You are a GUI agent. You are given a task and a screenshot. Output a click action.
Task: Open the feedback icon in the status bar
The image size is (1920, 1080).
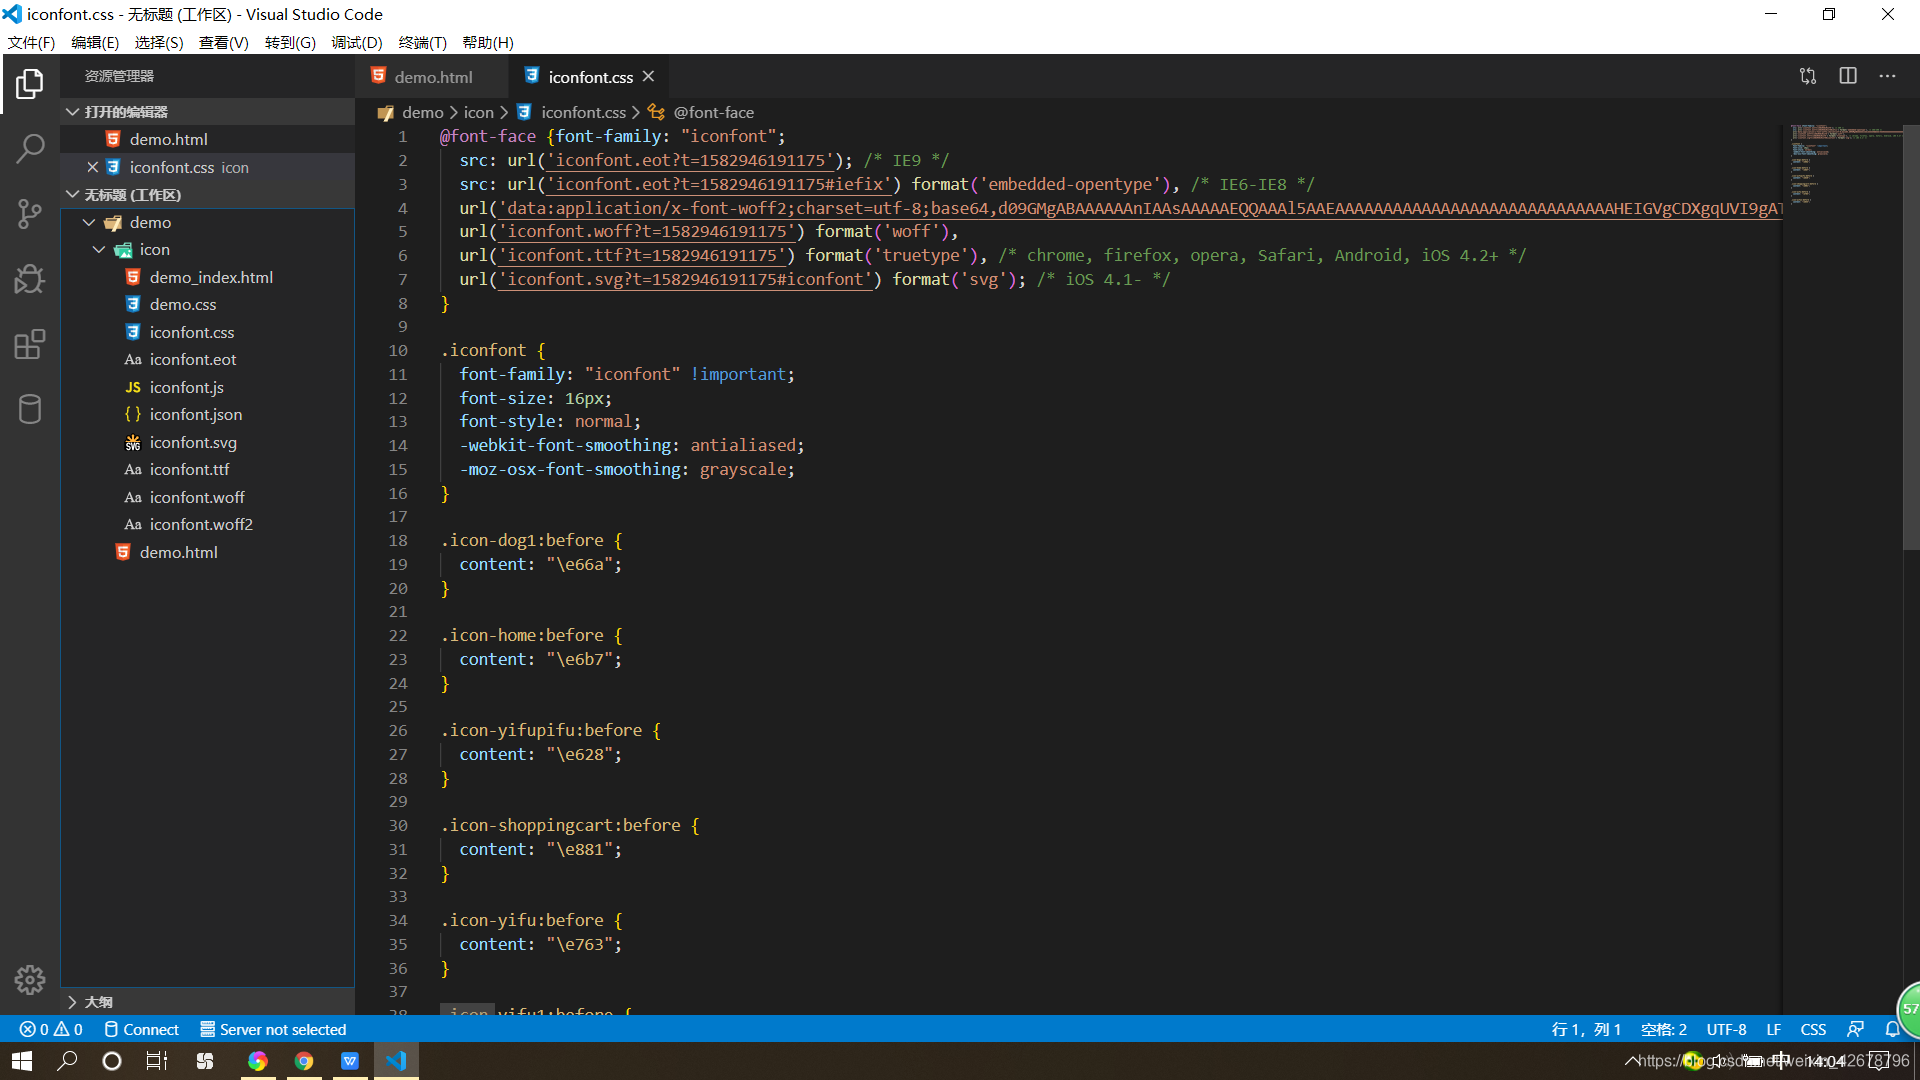pyautogui.click(x=1855, y=1029)
